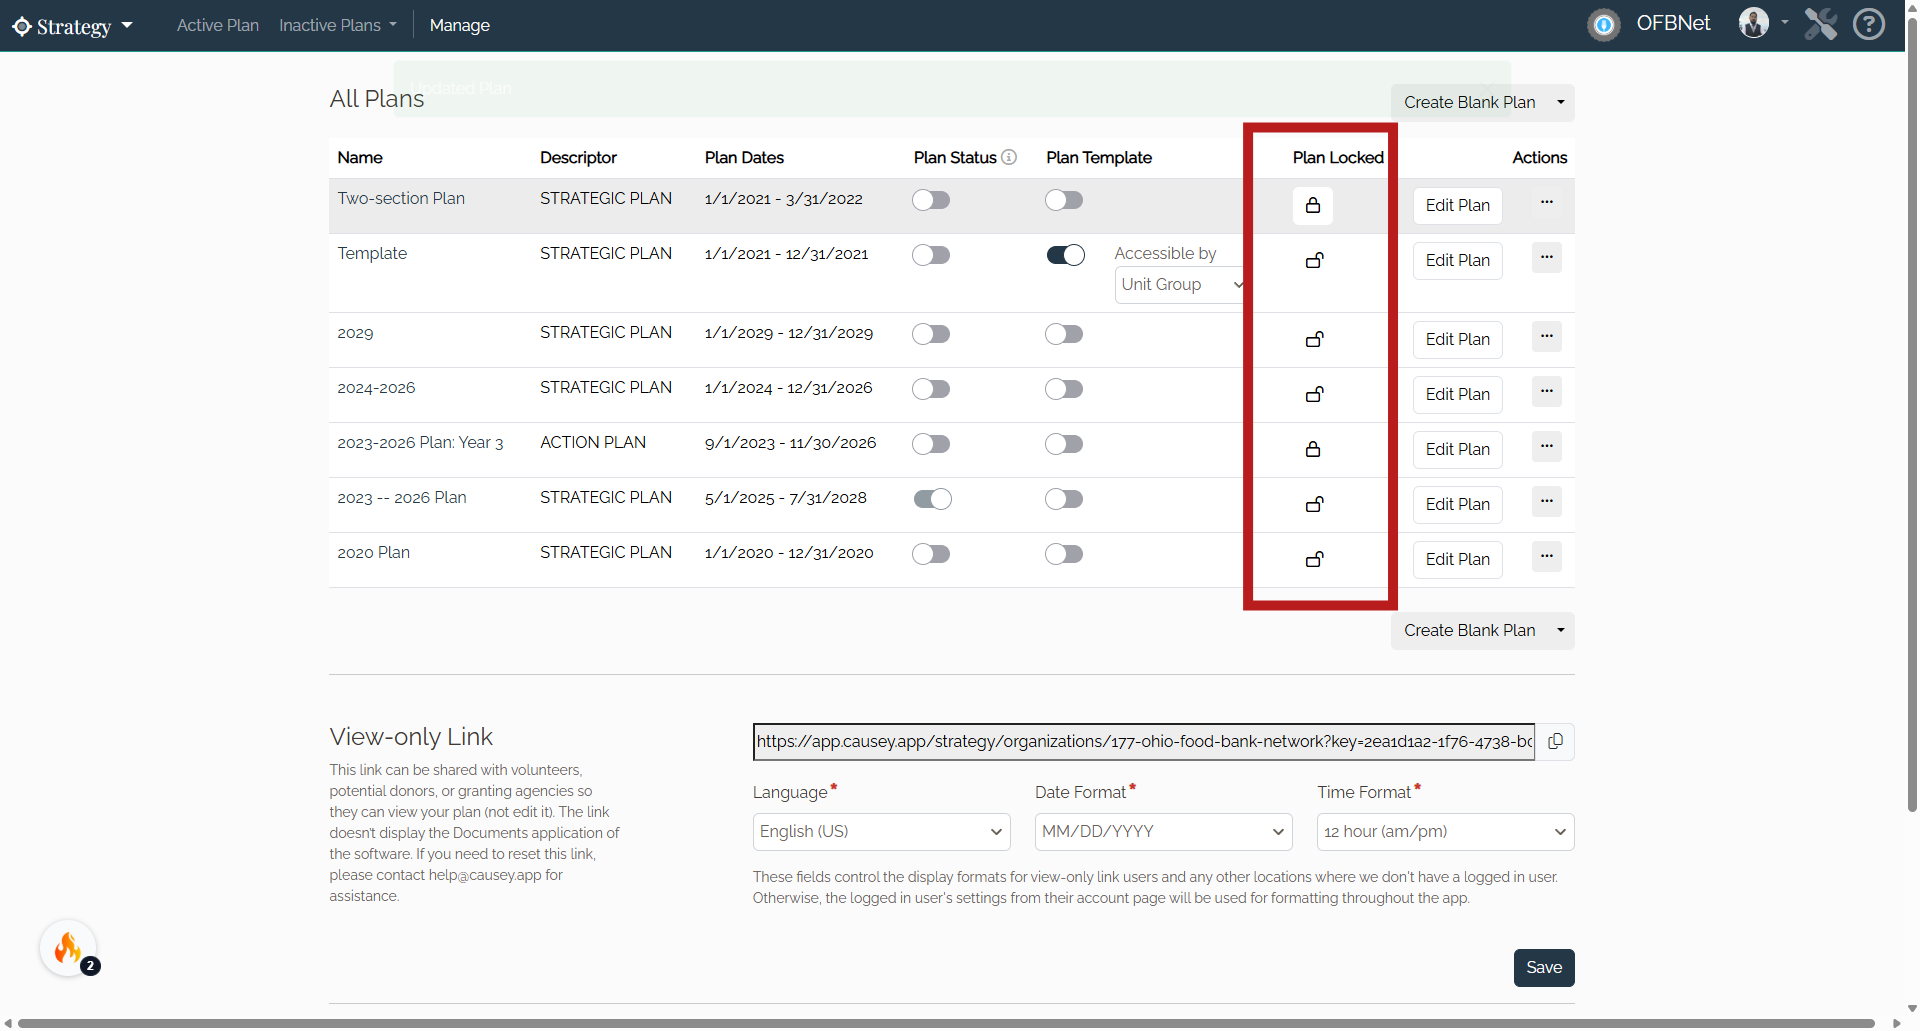Viewport: 1920px width, 1031px height.
Task: Go to the Active Plan tab
Action: click(218, 26)
